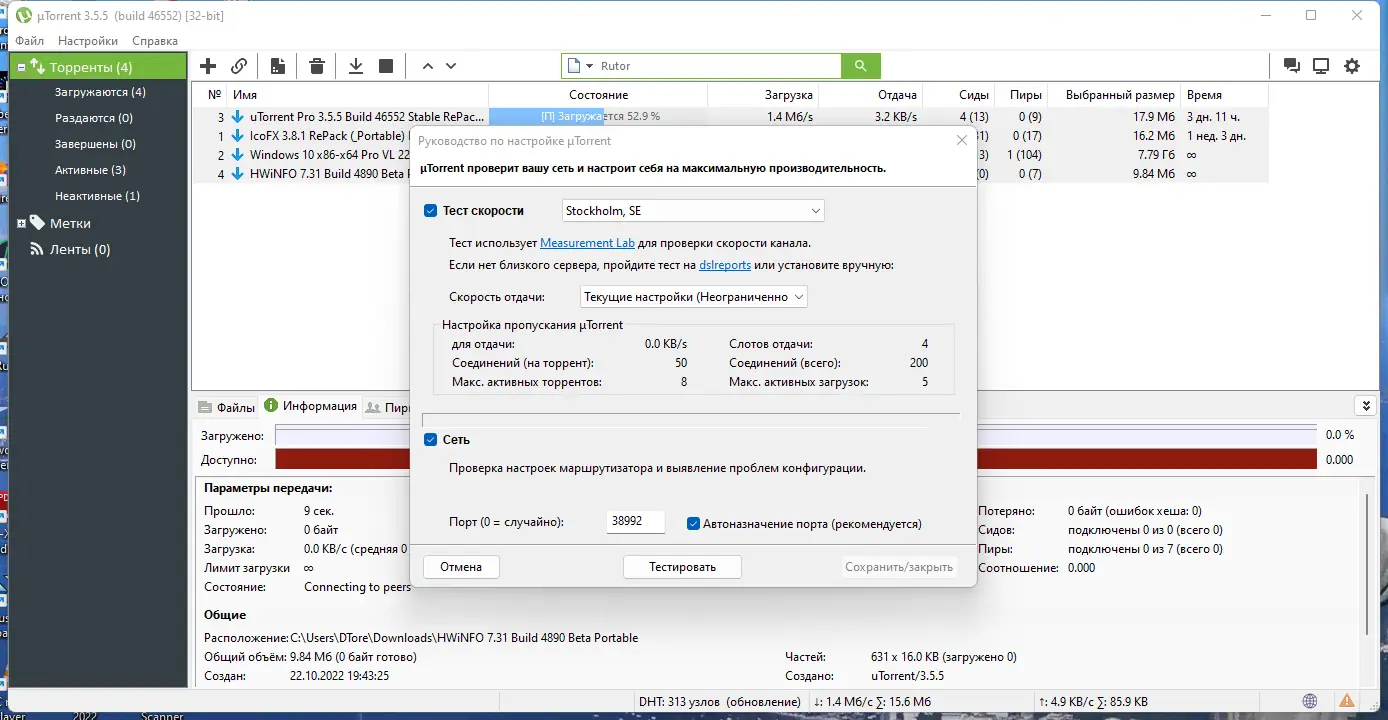
Task: Toggle the Сеть checkbox
Action: [x=431, y=440]
